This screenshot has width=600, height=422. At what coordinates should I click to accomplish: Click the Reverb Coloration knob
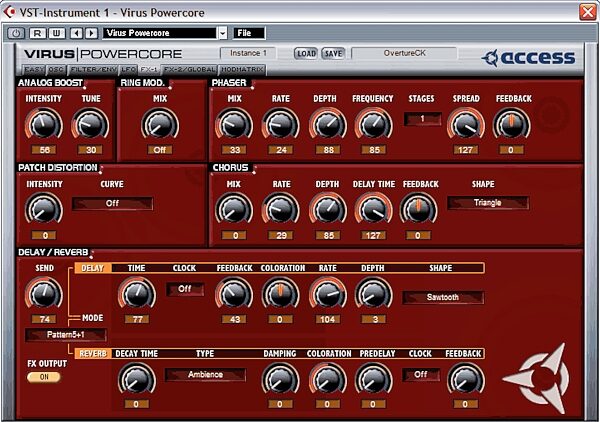(x=328, y=379)
